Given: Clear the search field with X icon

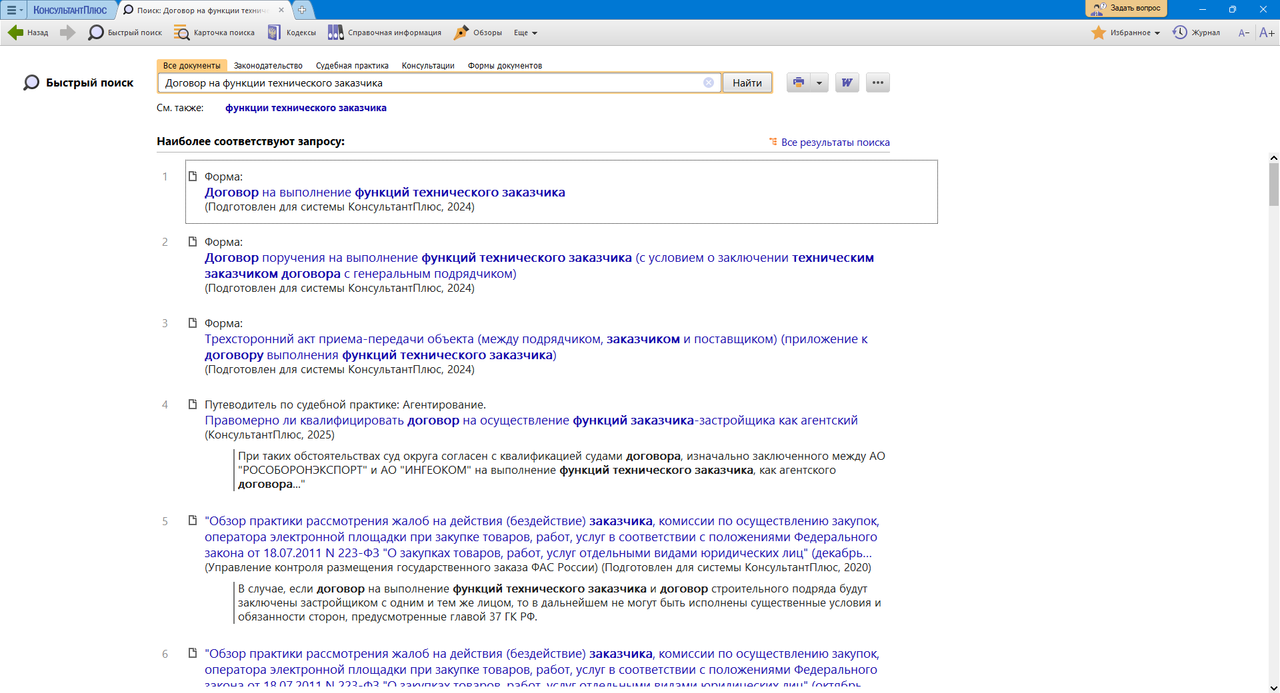Looking at the screenshot, I should (709, 83).
